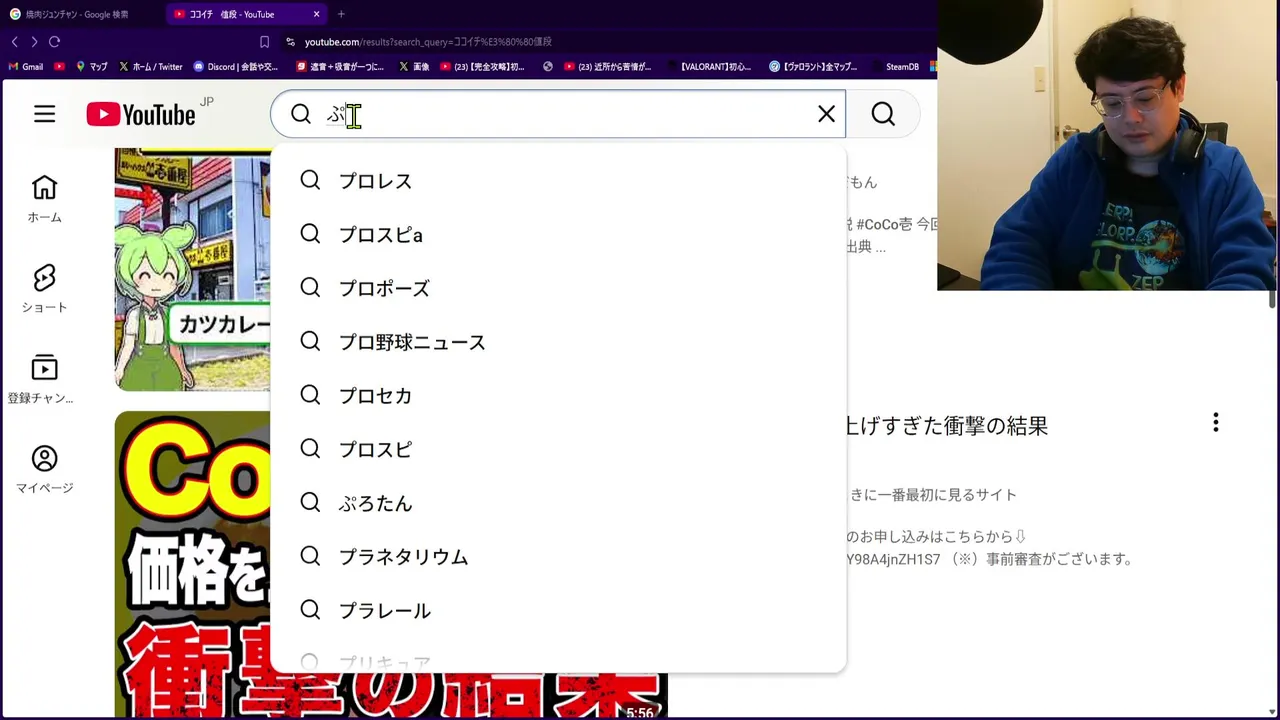Open マップ bookmark
1280x720 pixels.
pos(91,67)
